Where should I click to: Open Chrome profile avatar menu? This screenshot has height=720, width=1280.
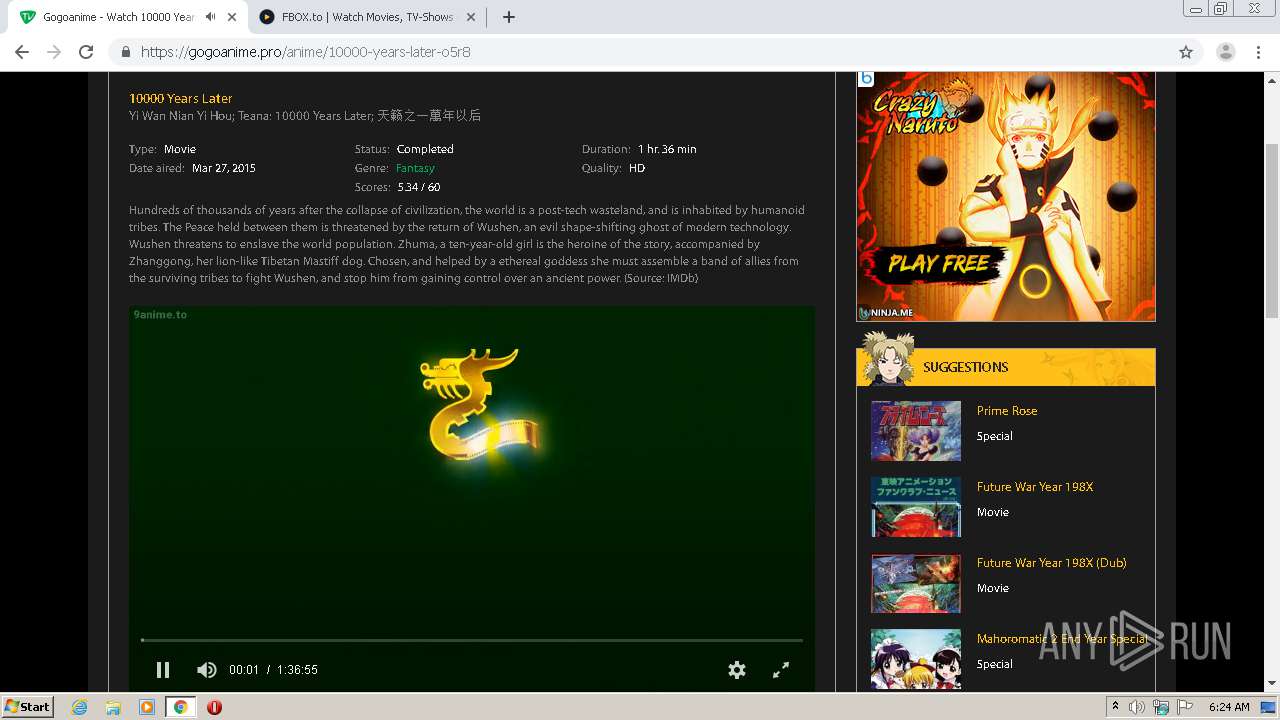click(x=1226, y=52)
